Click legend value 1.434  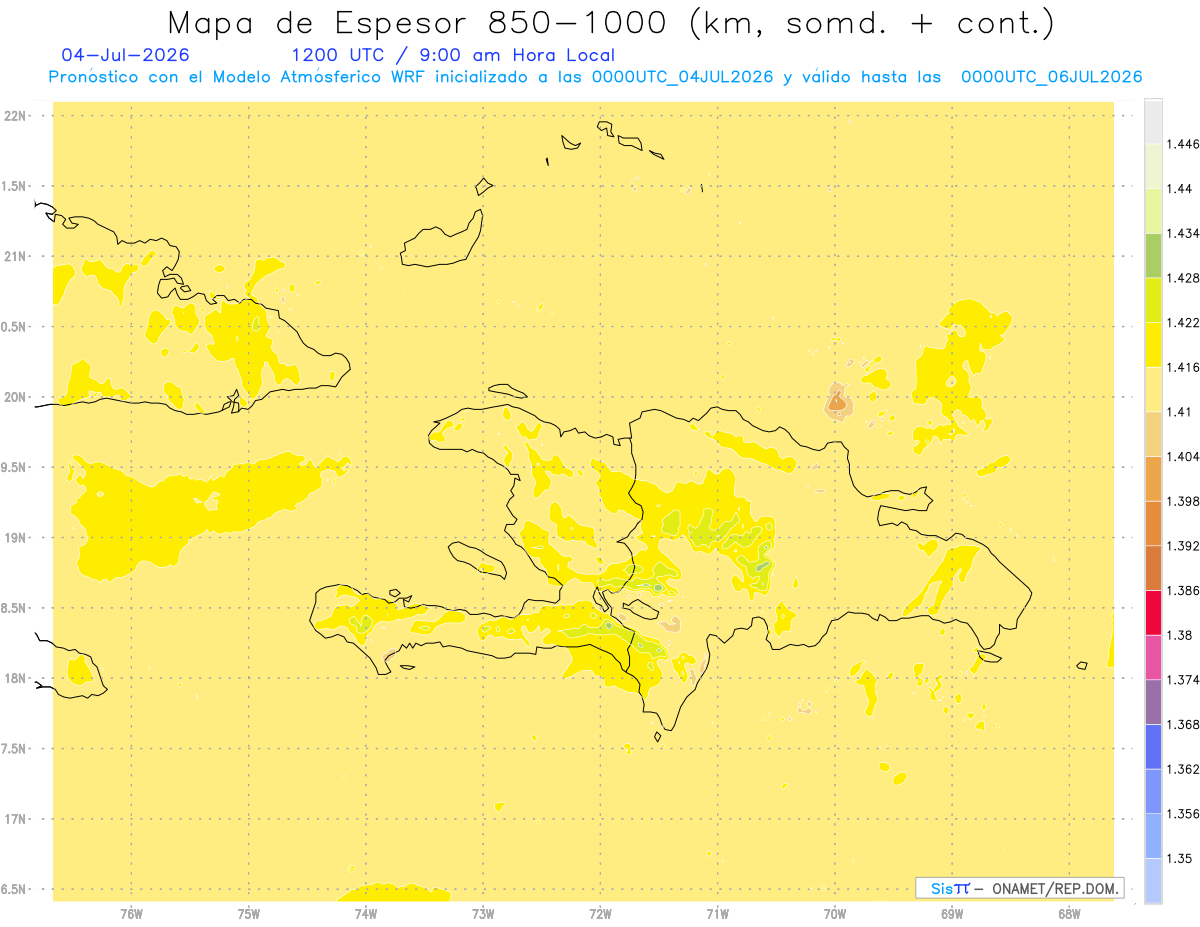(x=1185, y=233)
